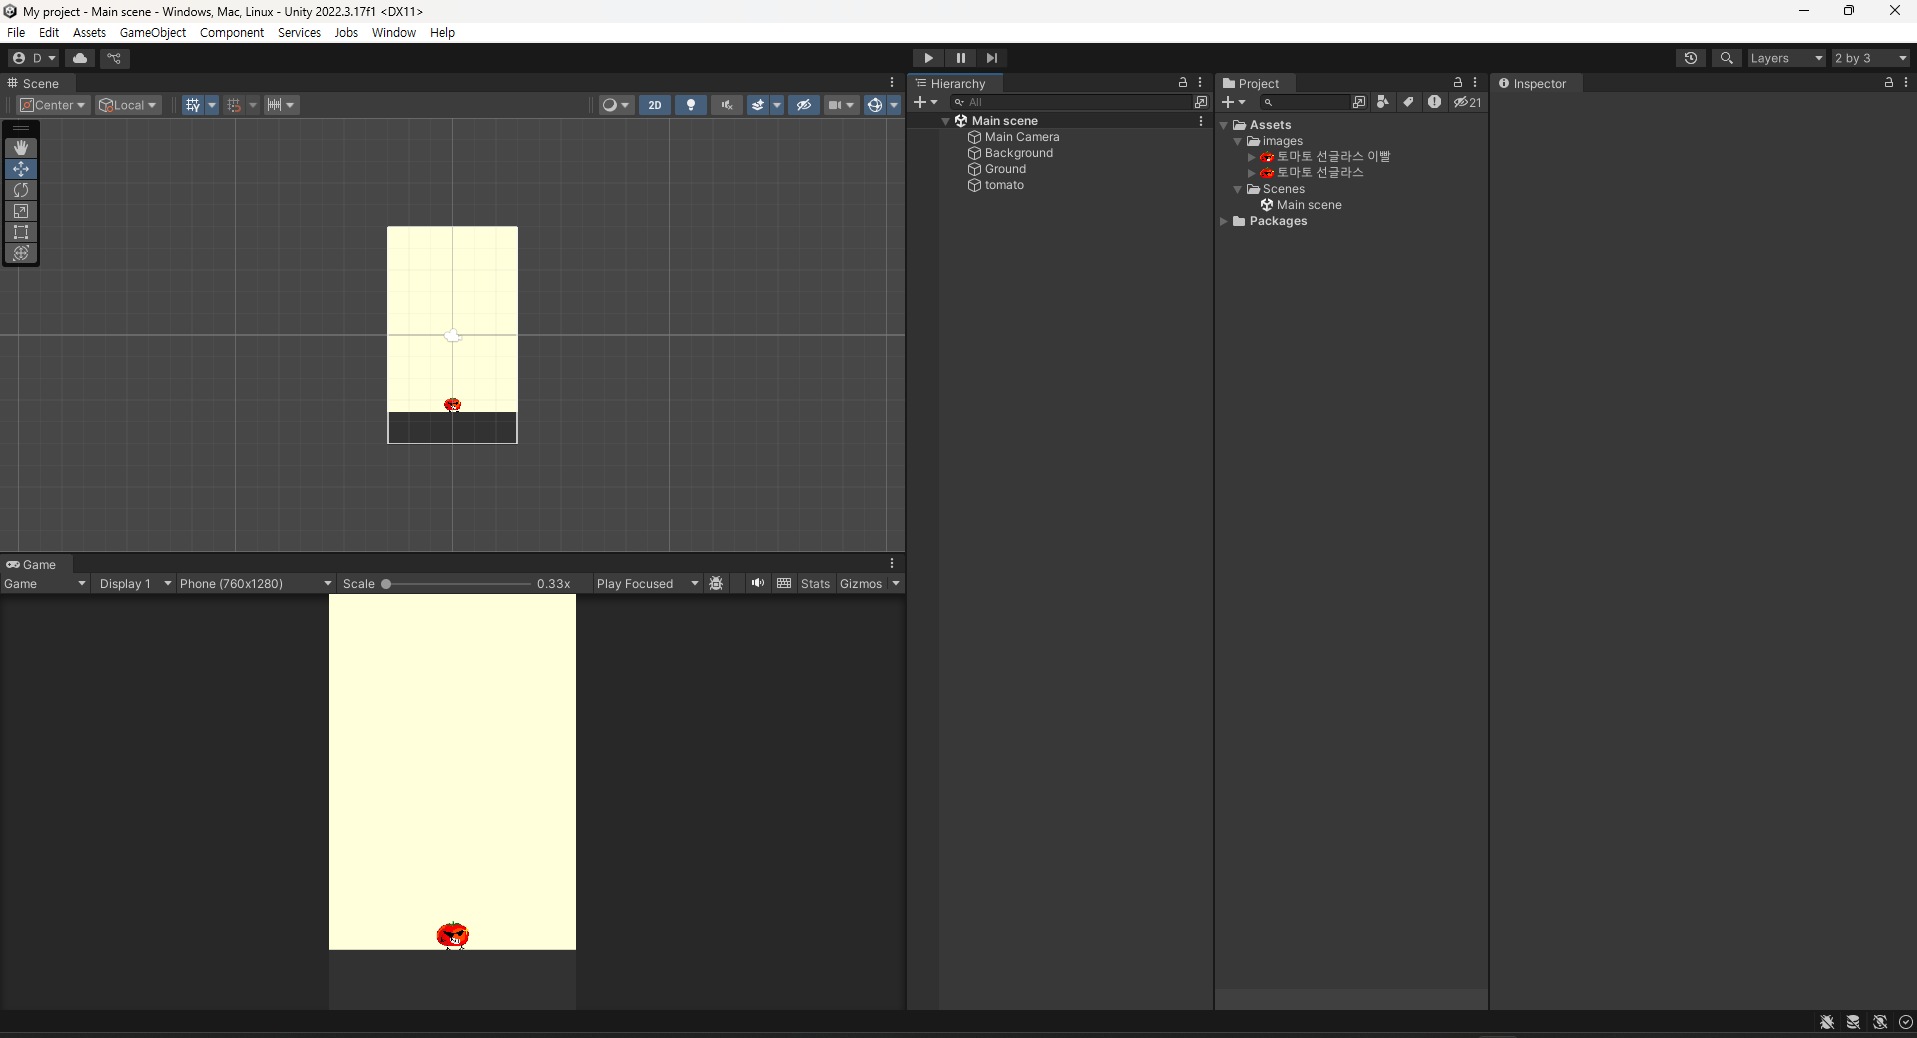Viewport: 1917px width, 1038px height.
Task: Open the Center pivot mode dropdown
Action: pyautogui.click(x=54, y=105)
